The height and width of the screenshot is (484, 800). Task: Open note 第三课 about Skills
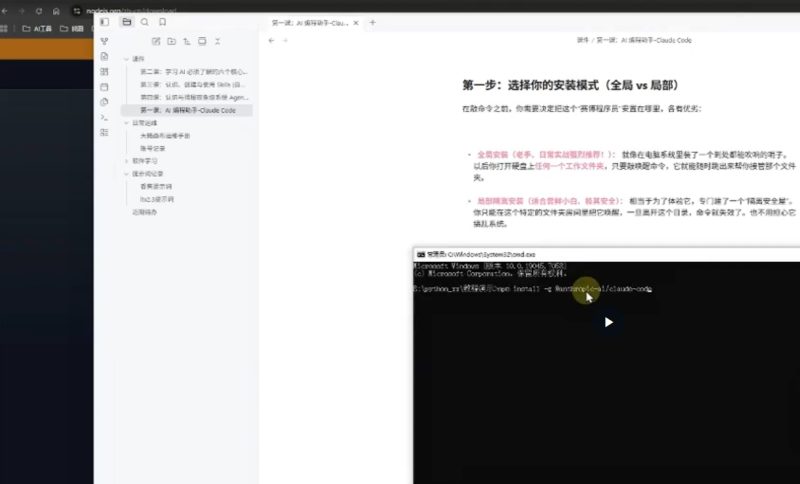coord(193,85)
